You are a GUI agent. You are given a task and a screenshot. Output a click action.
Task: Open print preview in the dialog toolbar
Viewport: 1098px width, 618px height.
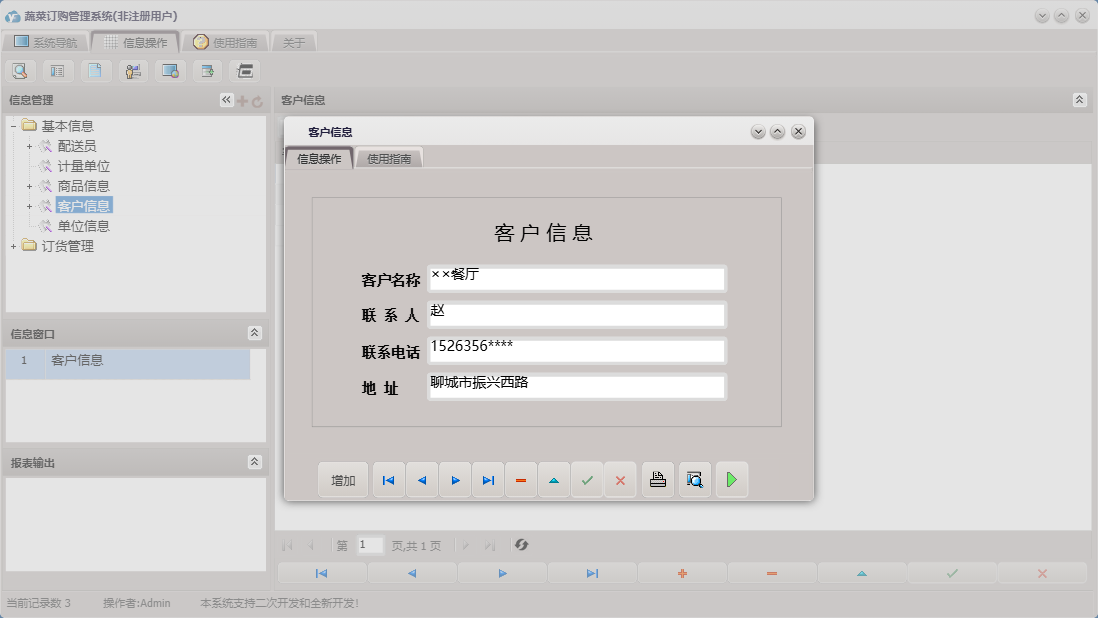click(x=694, y=479)
